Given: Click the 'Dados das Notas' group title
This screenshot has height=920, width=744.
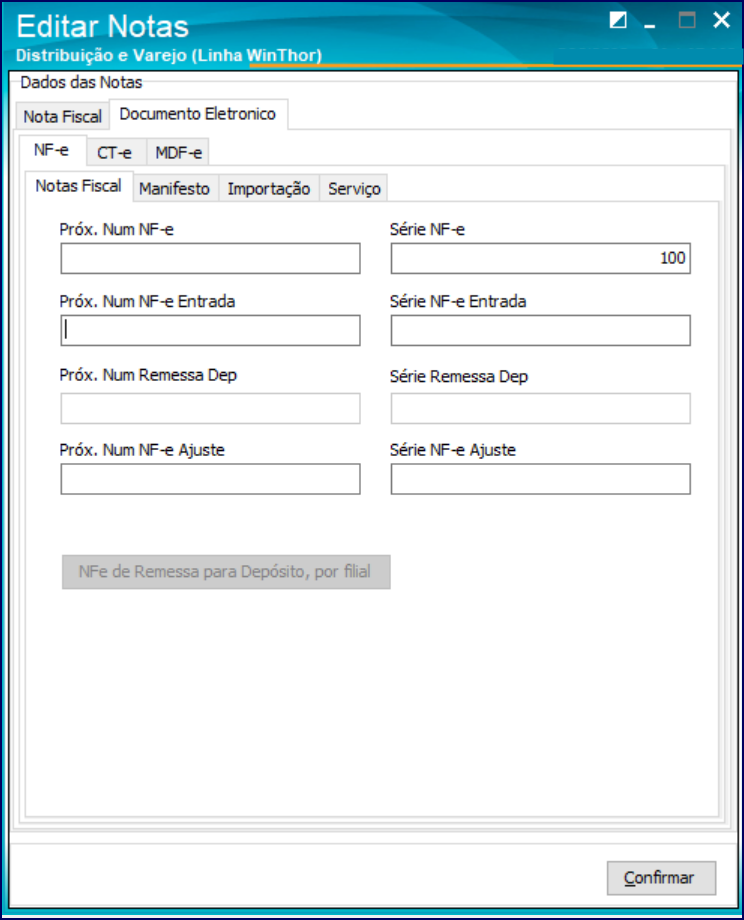Looking at the screenshot, I should point(81,82).
